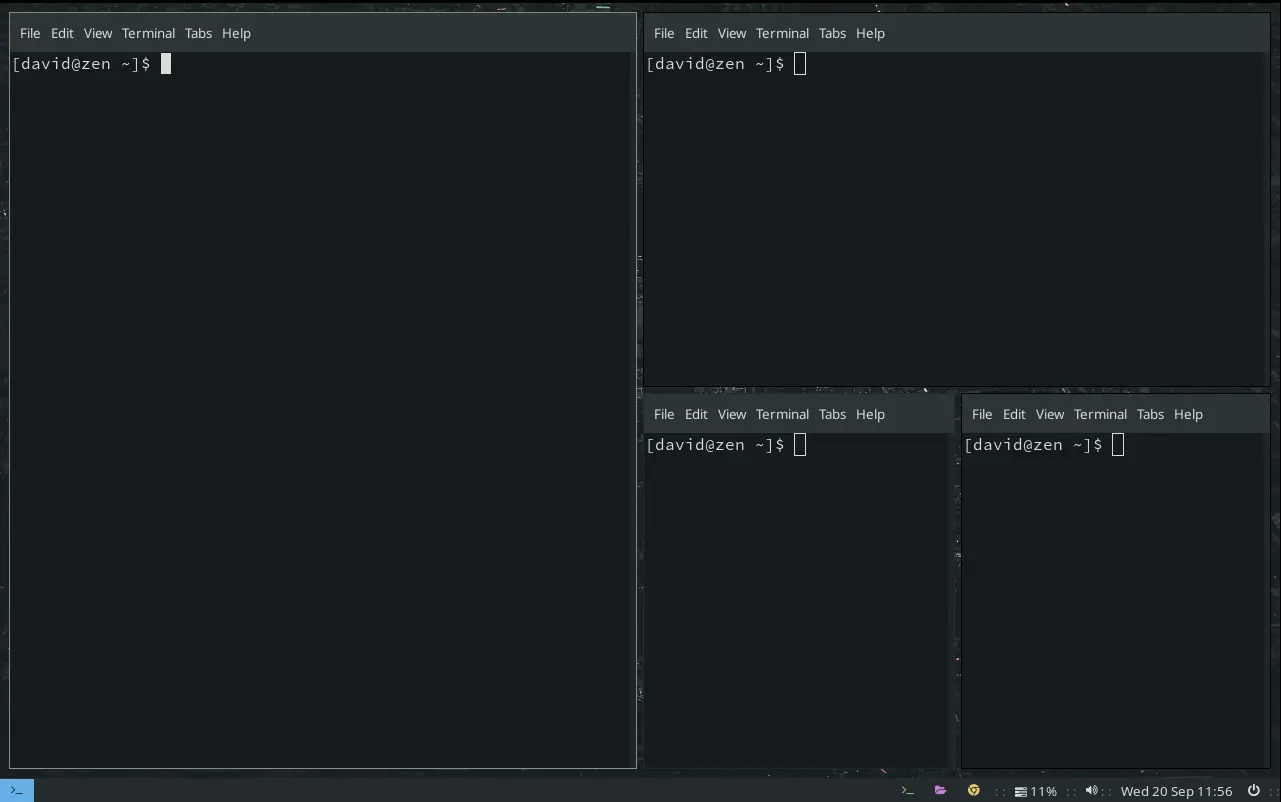Click the [david@zen ~]$ prompt in bottom-right terminal
The image size is (1281, 802).
(x=1034, y=445)
